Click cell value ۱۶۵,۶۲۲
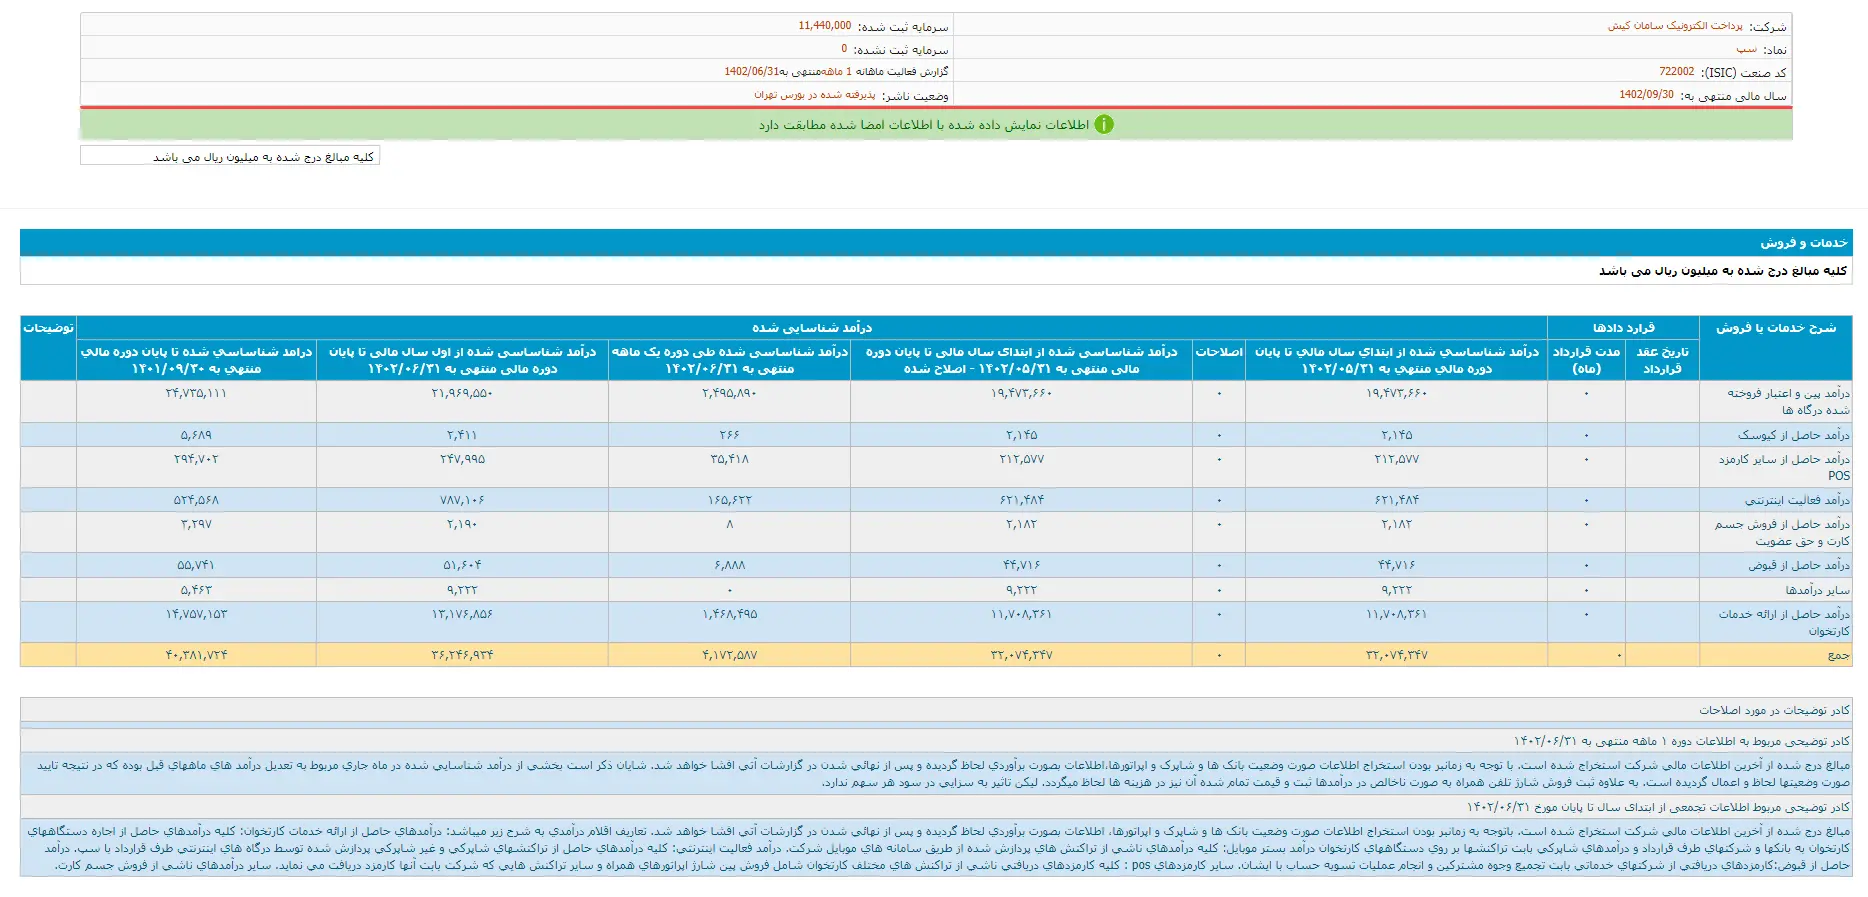Viewport: 1868px width, 897px height. [x=729, y=500]
